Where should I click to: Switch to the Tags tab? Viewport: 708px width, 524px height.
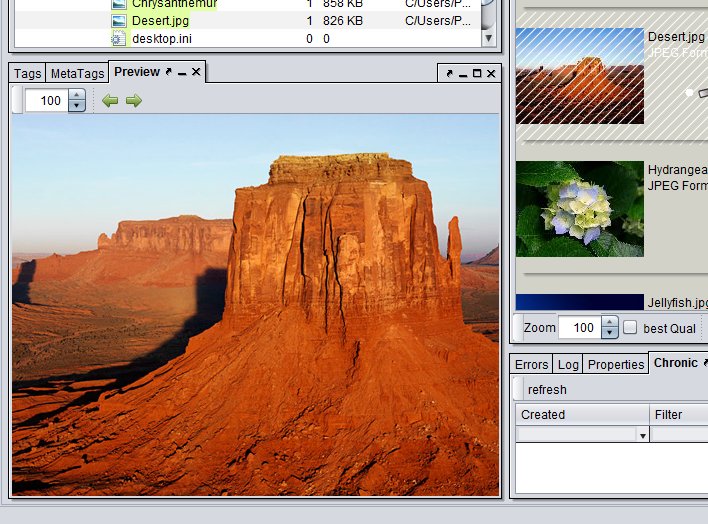point(28,73)
